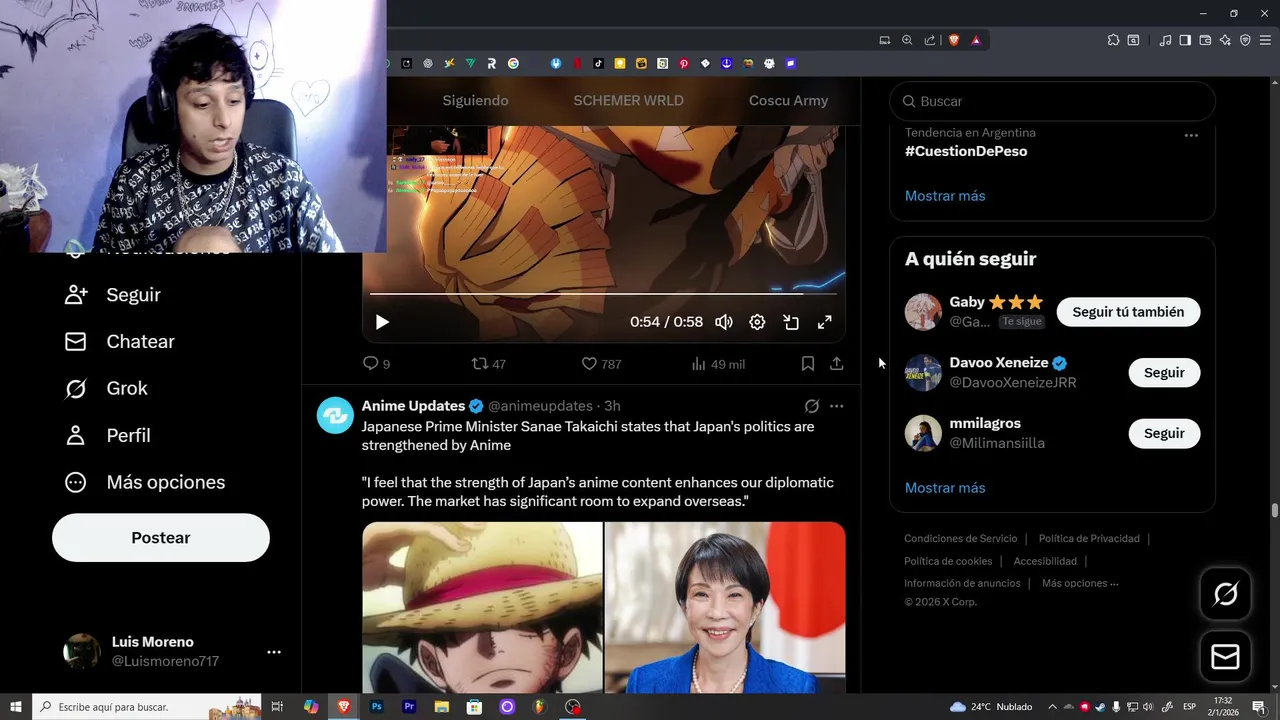Follow mmilagros
The width and height of the screenshot is (1280, 720).
(x=1164, y=434)
